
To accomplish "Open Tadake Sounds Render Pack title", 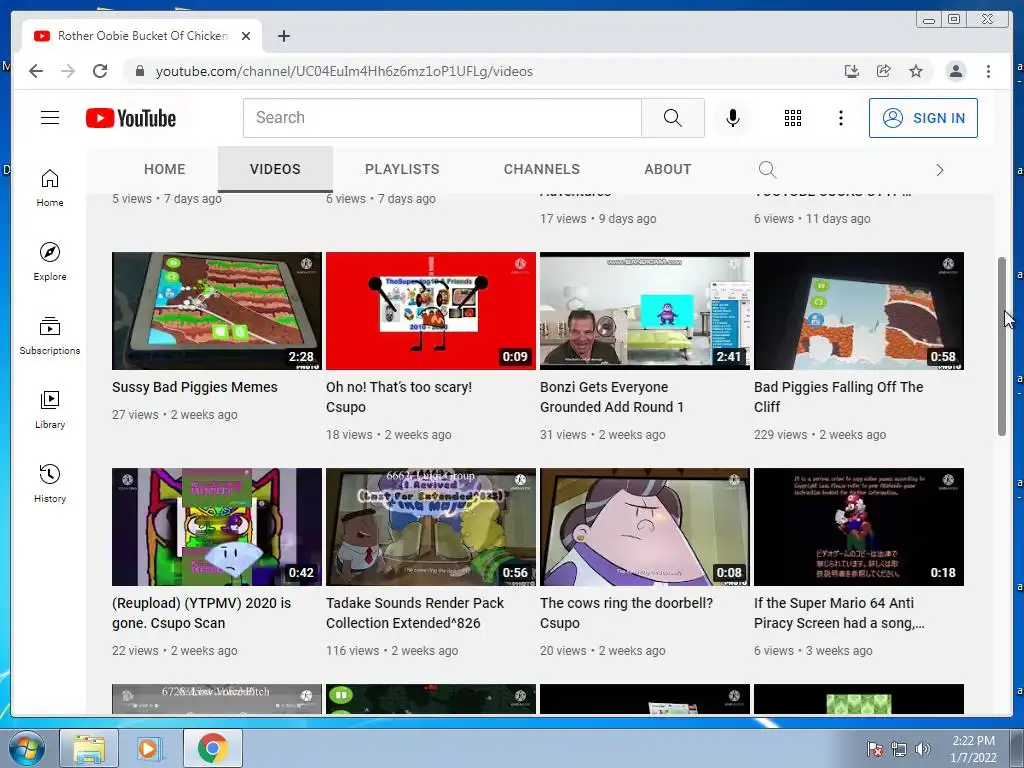I will pyautogui.click(x=415, y=613).
